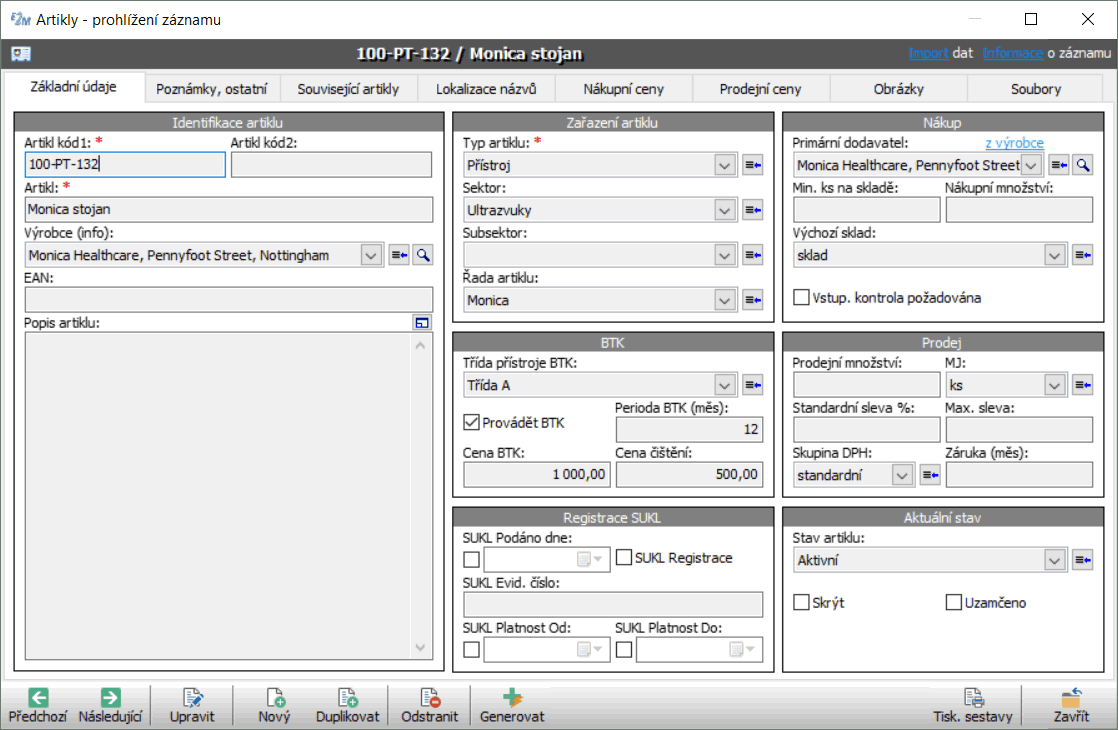Switch to Poznámky, ostatní tab
This screenshot has width=1118, height=730.
coord(212,89)
